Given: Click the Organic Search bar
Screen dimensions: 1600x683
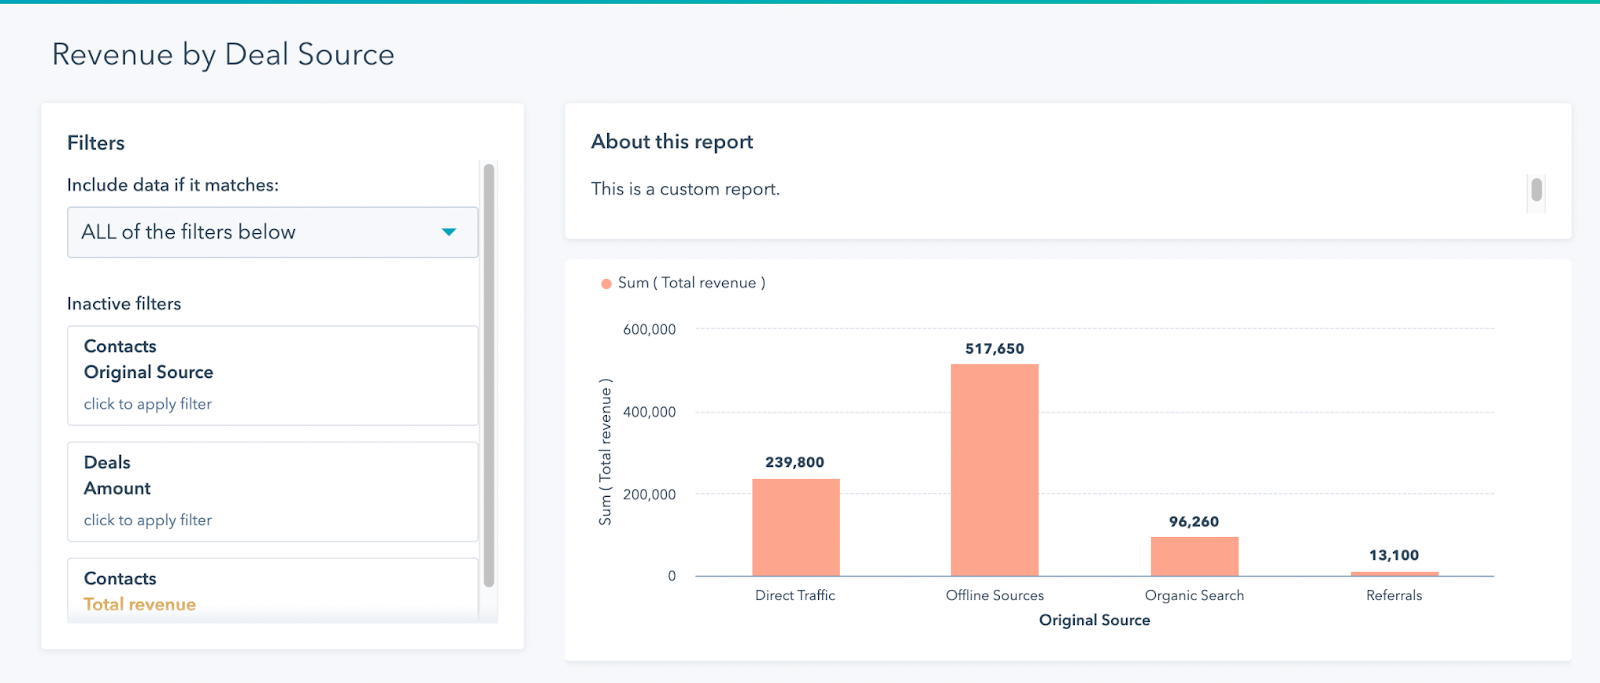Looking at the screenshot, I should point(1194,556).
